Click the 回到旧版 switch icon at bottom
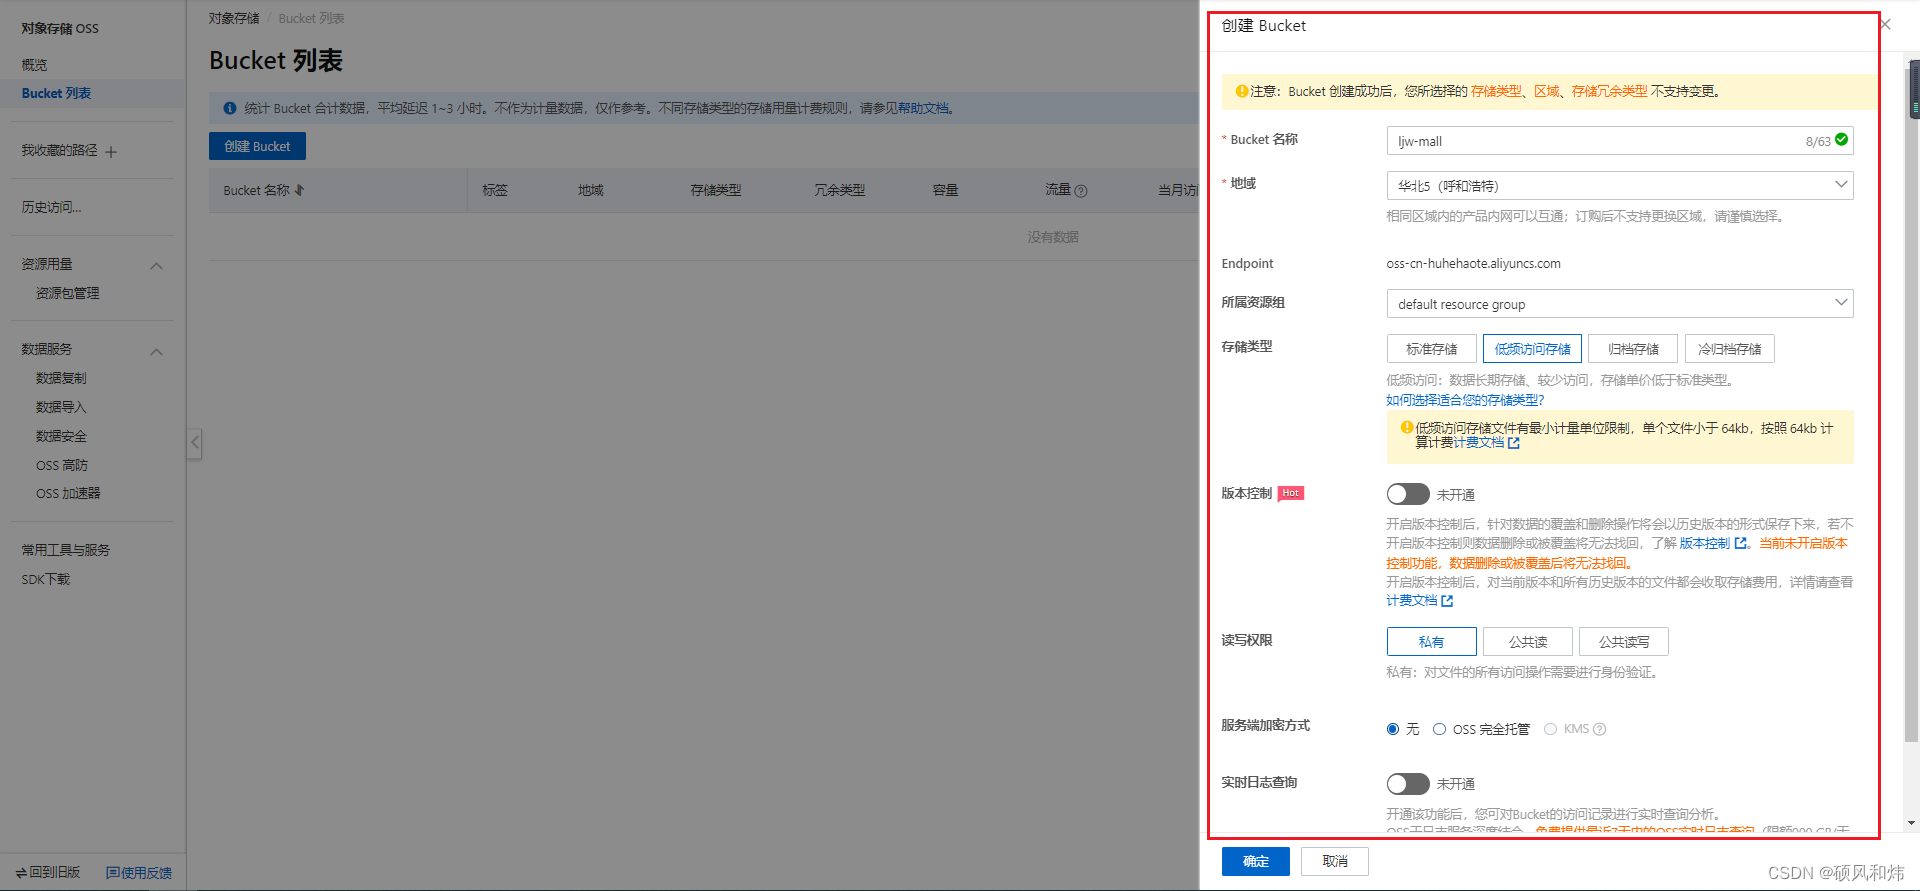The image size is (1920, 891). point(21,873)
